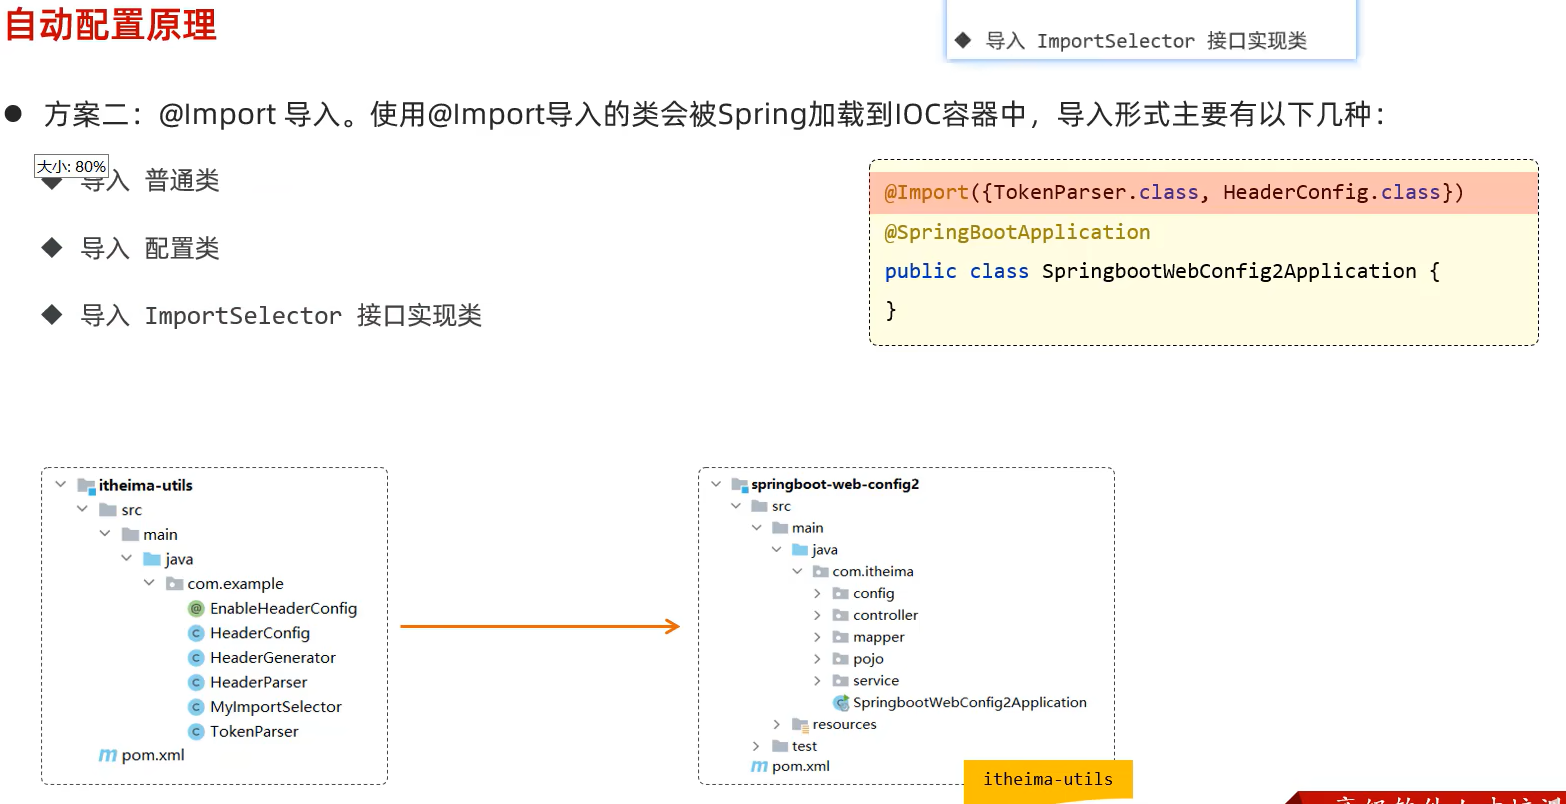
Task: Click the HeaderConfig class icon
Action: pos(196,633)
